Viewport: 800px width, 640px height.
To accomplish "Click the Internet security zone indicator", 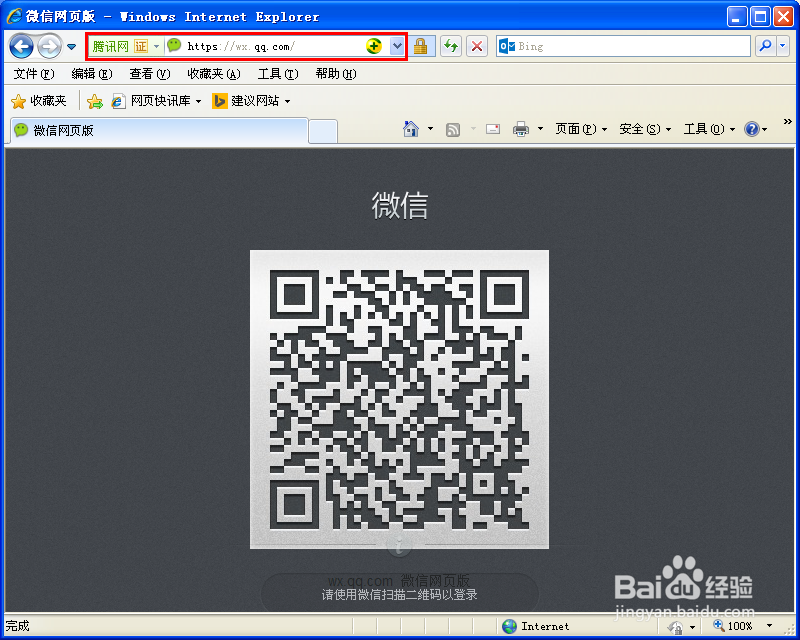I will click(x=536, y=626).
